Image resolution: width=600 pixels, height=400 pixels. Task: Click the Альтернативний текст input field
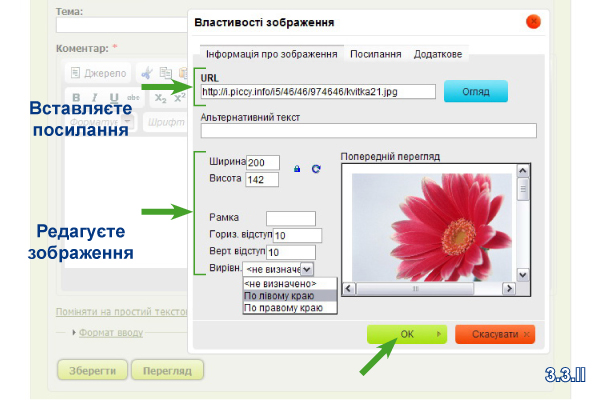click(x=368, y=130)
